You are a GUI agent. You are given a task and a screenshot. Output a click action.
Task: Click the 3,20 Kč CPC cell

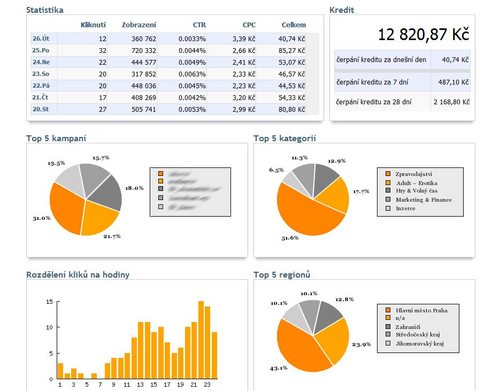click(x=244, y=98)
